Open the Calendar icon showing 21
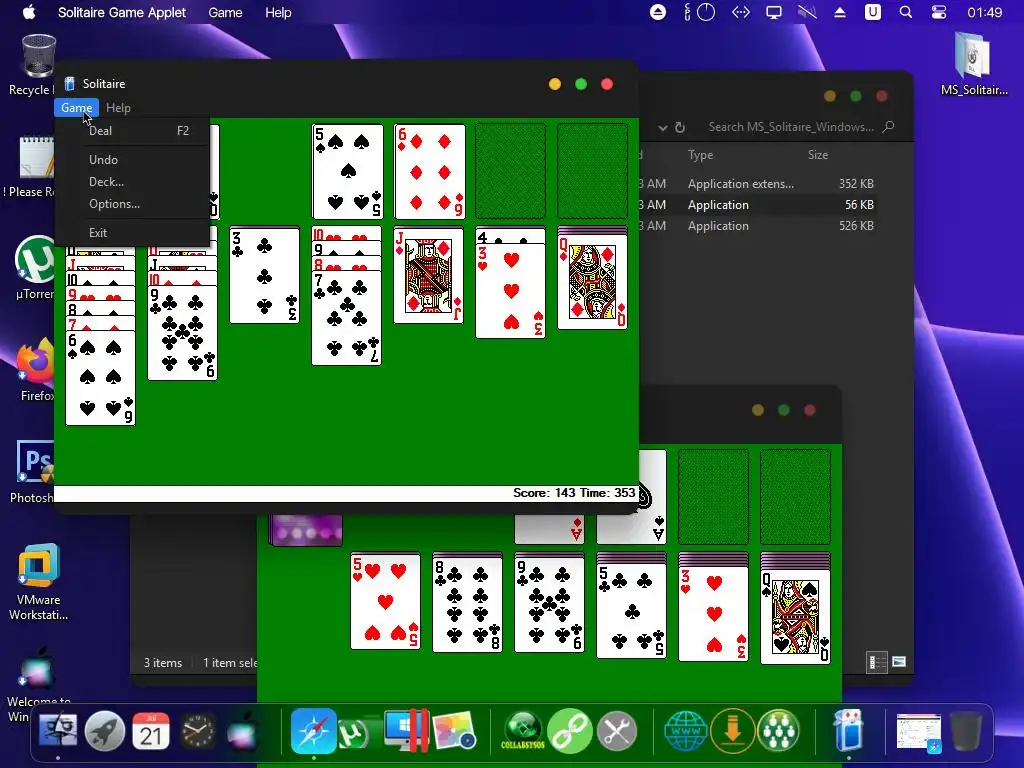1024x768 pixels. click(151, 731)
